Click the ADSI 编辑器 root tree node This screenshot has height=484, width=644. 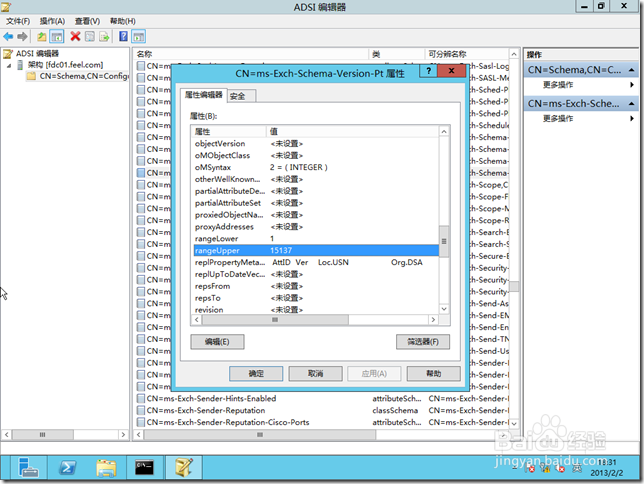pyautogui.click(x=37, y=53)
